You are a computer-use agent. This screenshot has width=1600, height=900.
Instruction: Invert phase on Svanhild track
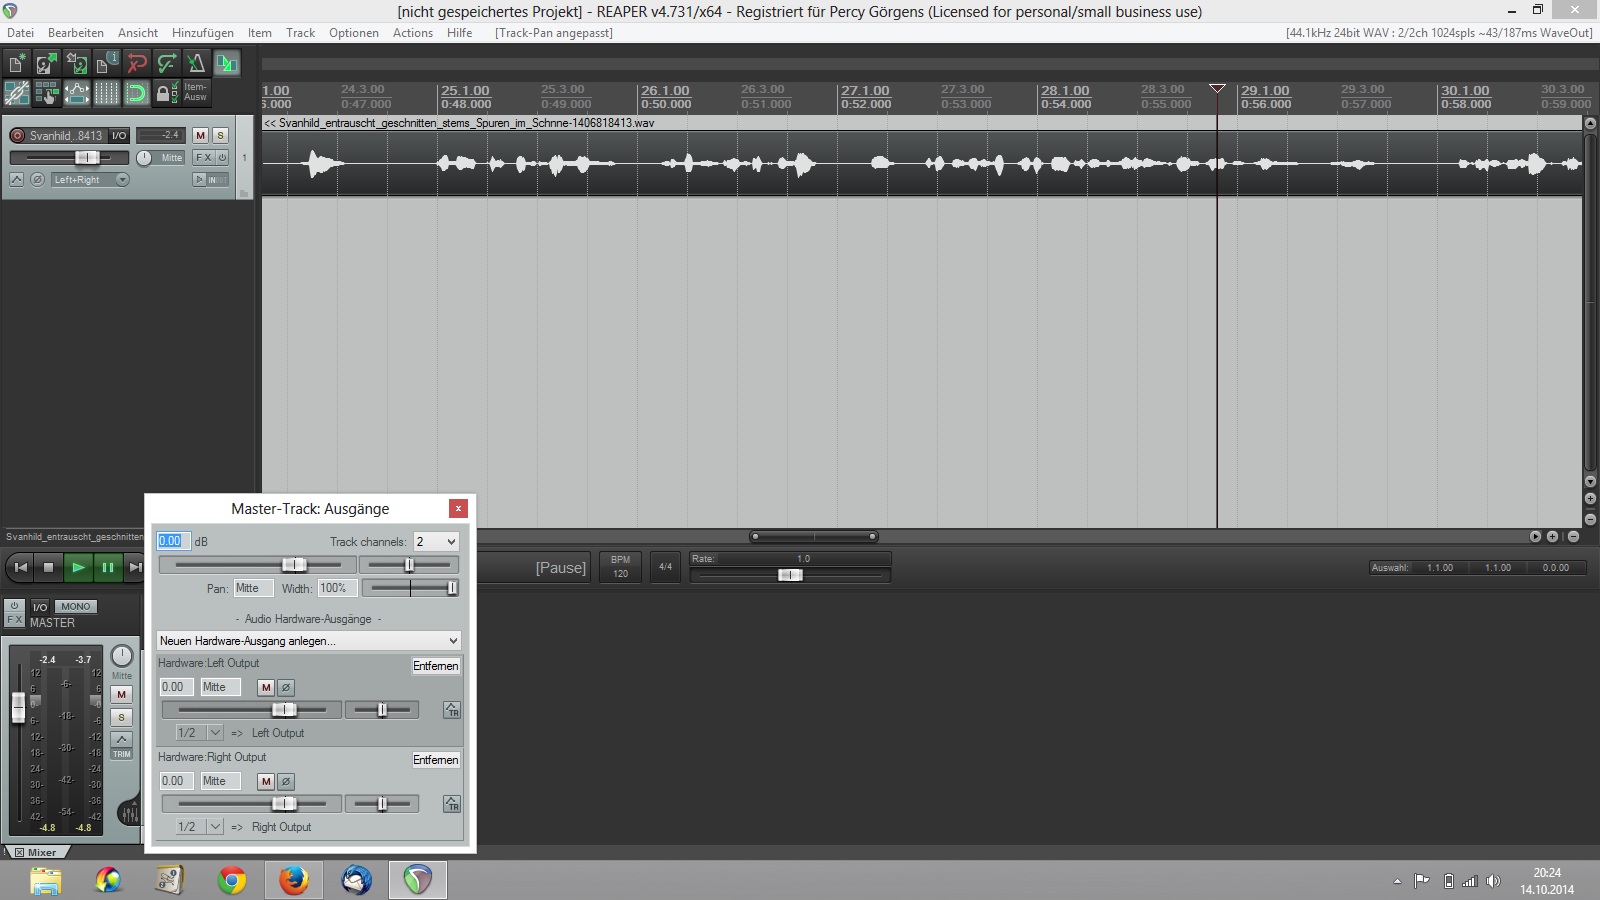37,179
